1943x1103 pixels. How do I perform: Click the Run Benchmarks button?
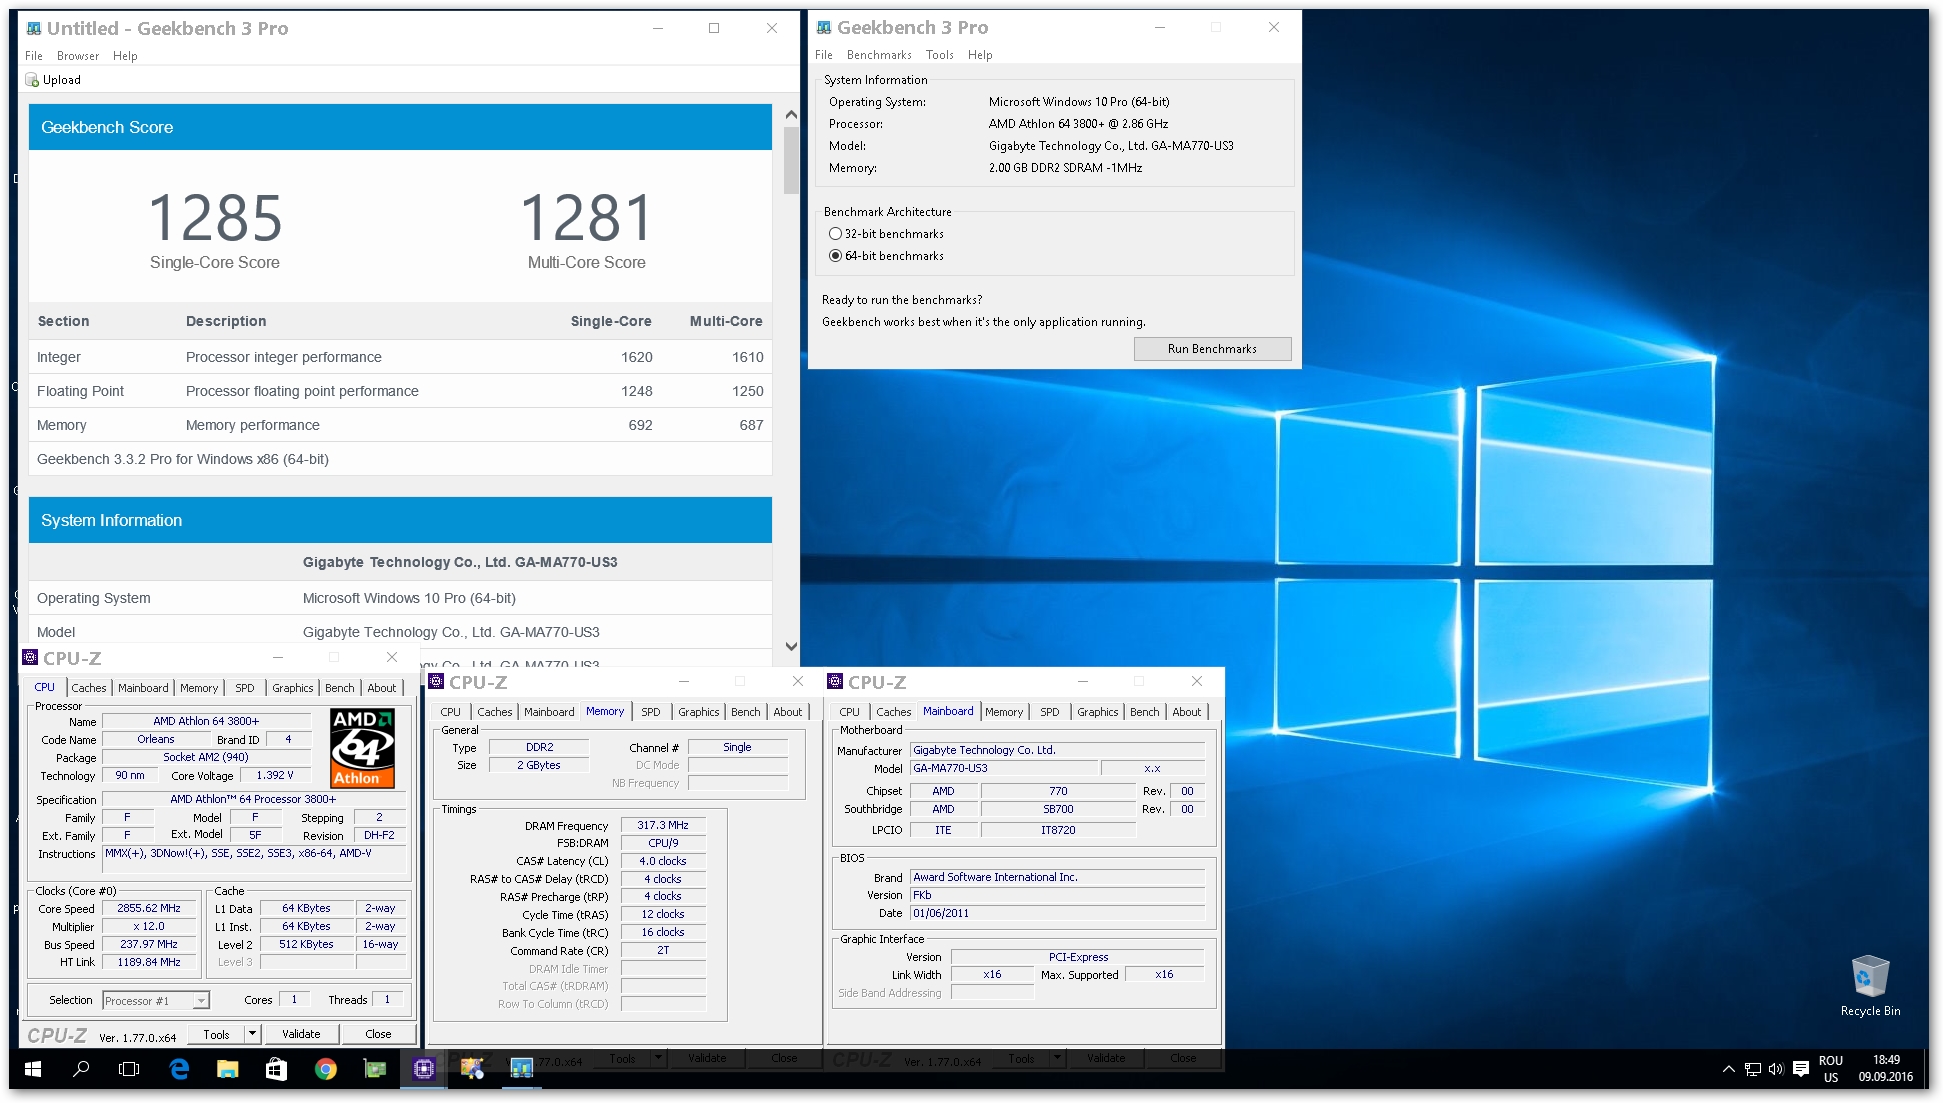[x=1212, y=349]
